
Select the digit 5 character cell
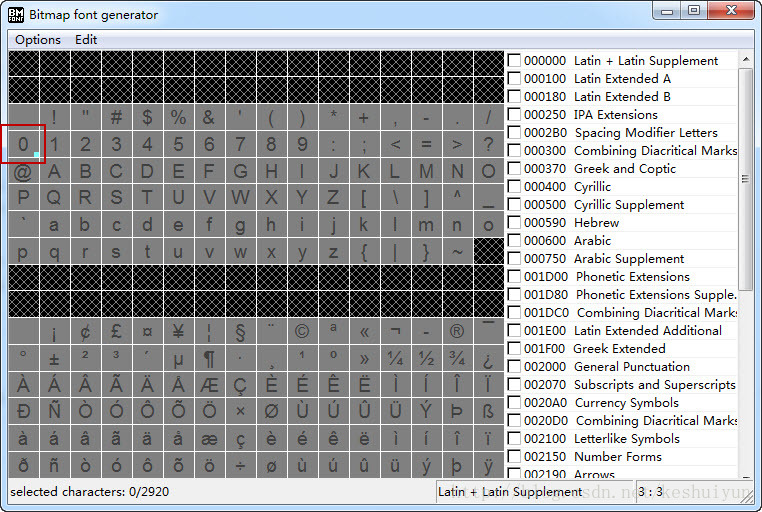tap(178, 144)
